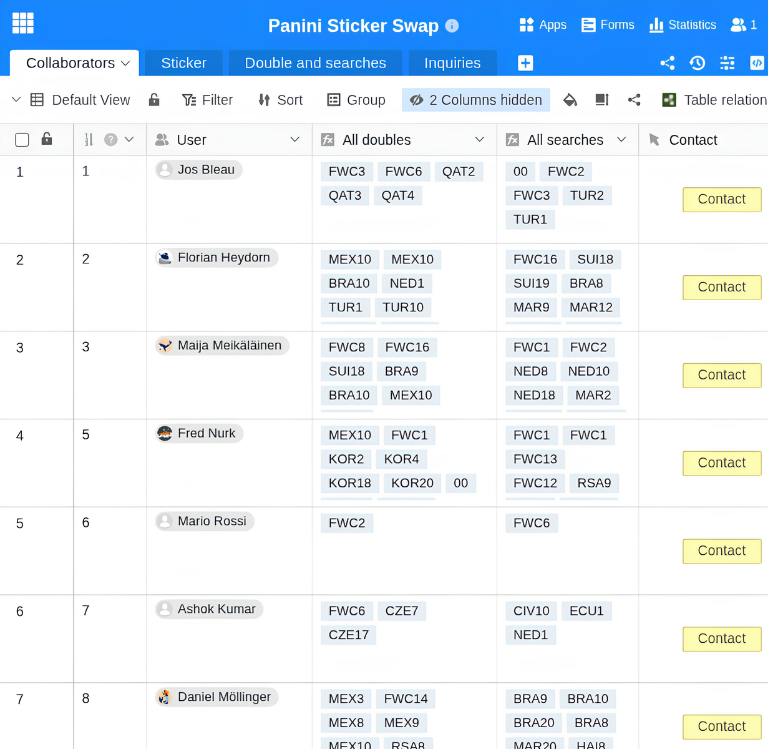This screenshot has height=749, width=768.
Task: Click the question mark help icon in header
Action: click(x=111, y=140)
